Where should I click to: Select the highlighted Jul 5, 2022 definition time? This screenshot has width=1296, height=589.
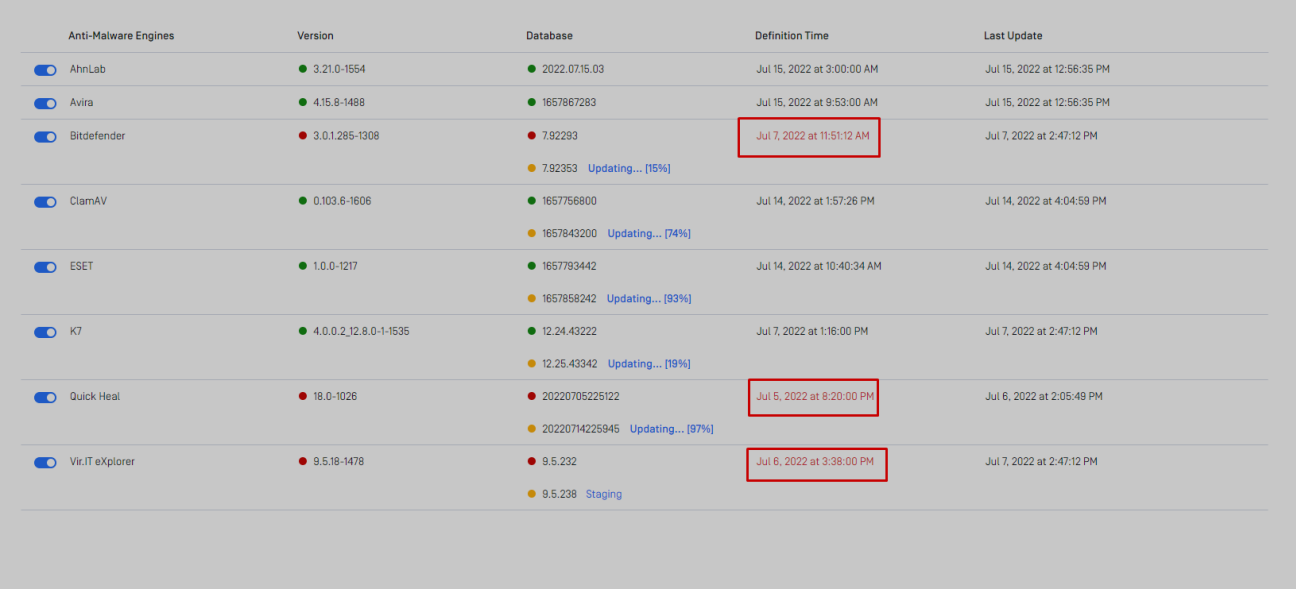click(x=815, y=397)
